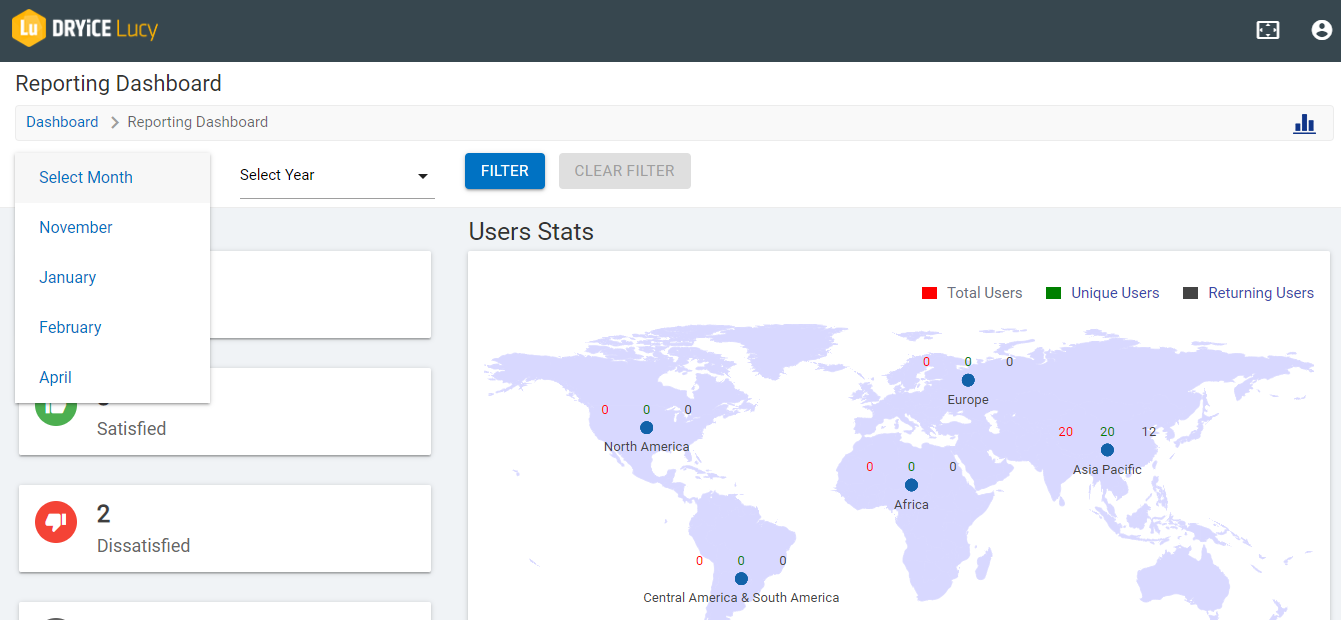The width and height of the screenshot is (1341, 620).
Task: Click the DRYiCE Lucy logo icon
Action: (29, 29)
